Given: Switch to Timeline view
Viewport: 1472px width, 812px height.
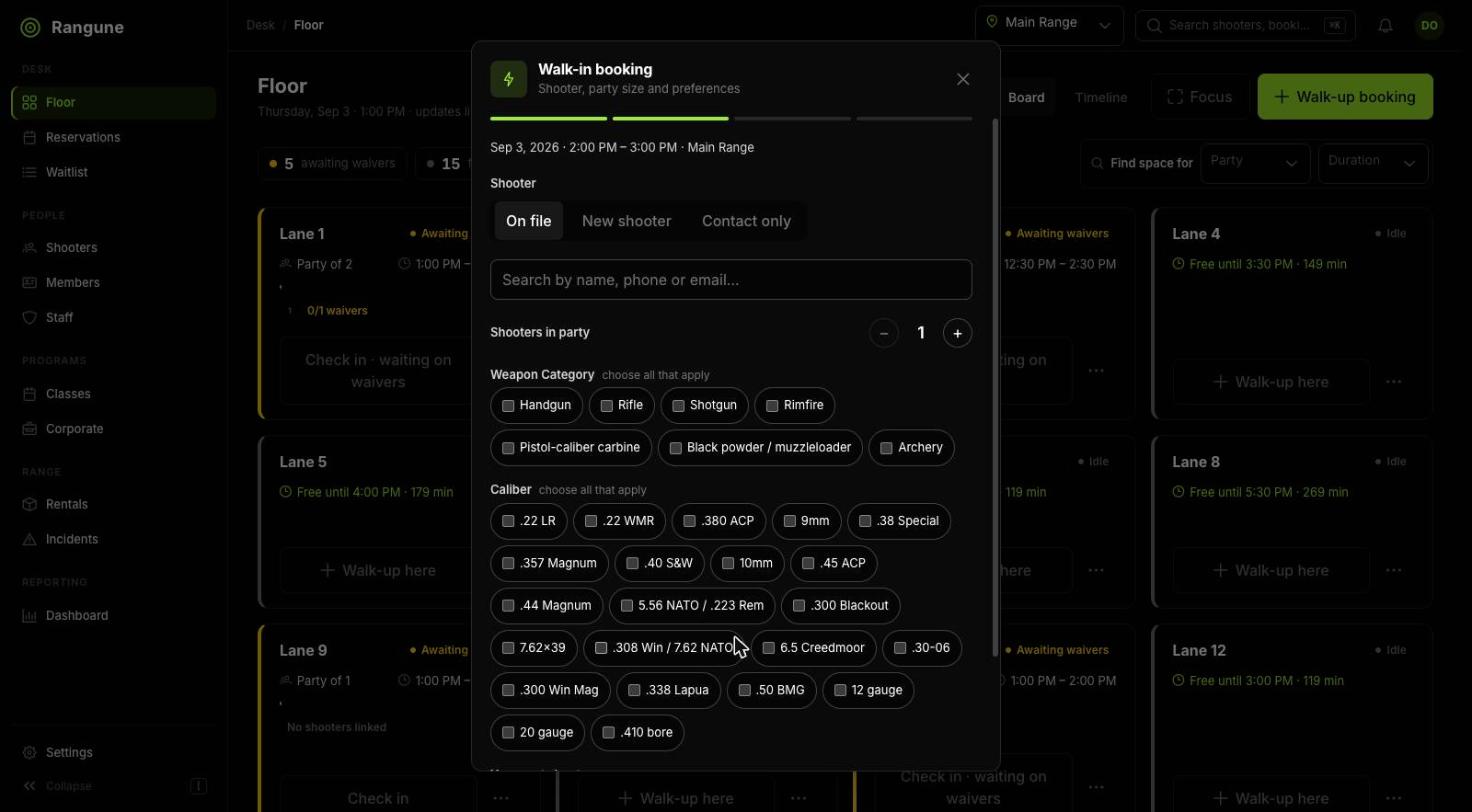Looking at the screenshot, I should click(1101, 97).
